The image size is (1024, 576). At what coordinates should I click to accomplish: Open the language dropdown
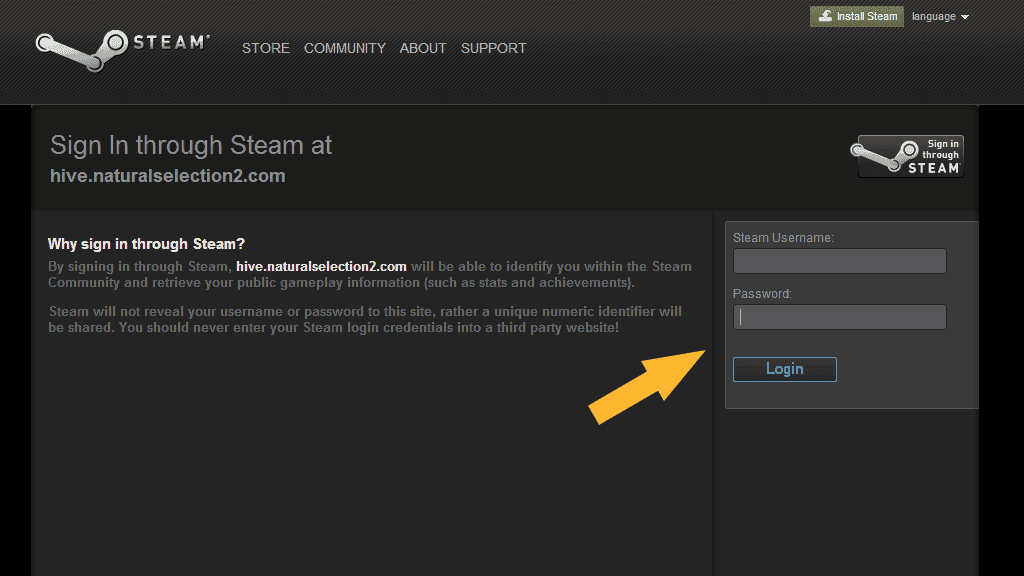(x=940, y=16)
